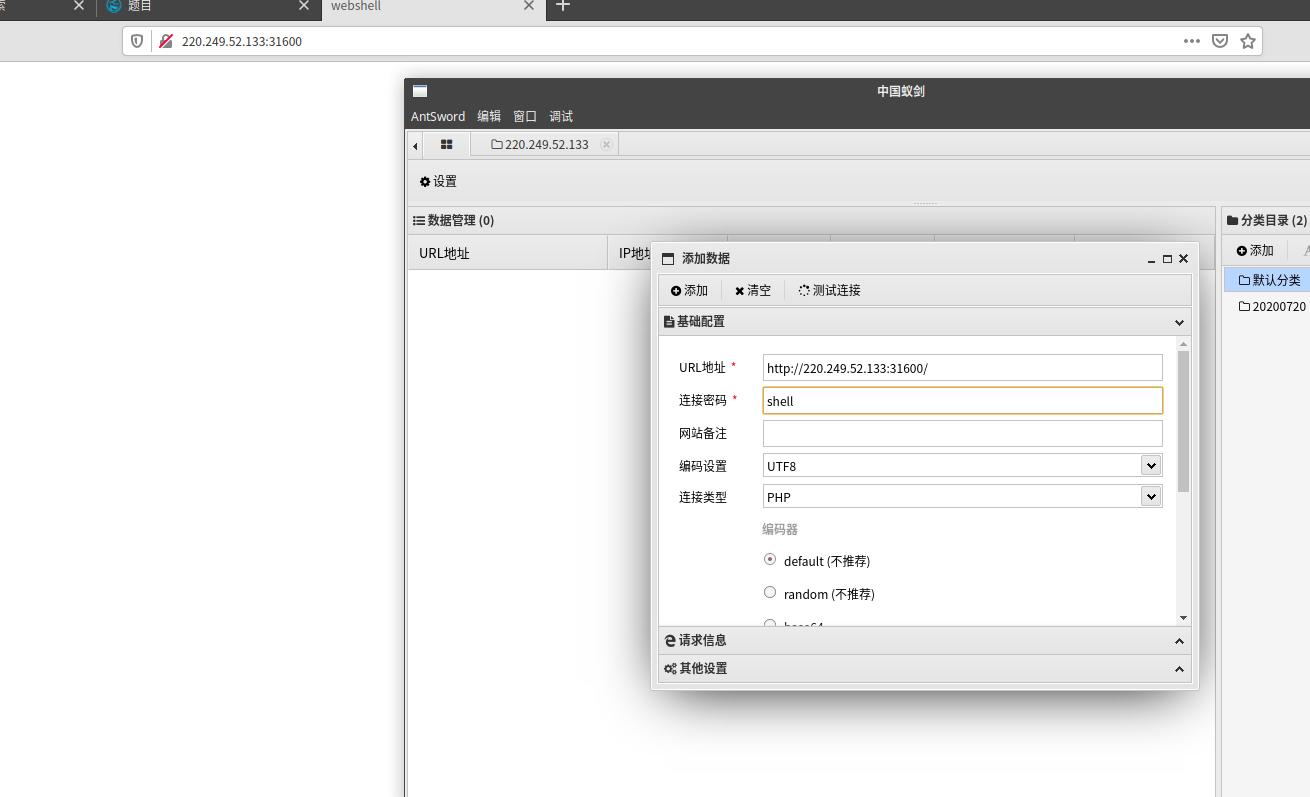Viewport: 1310px width, 797px height.
Task: Expand the 其他设置 section
Action: point(925,669)
